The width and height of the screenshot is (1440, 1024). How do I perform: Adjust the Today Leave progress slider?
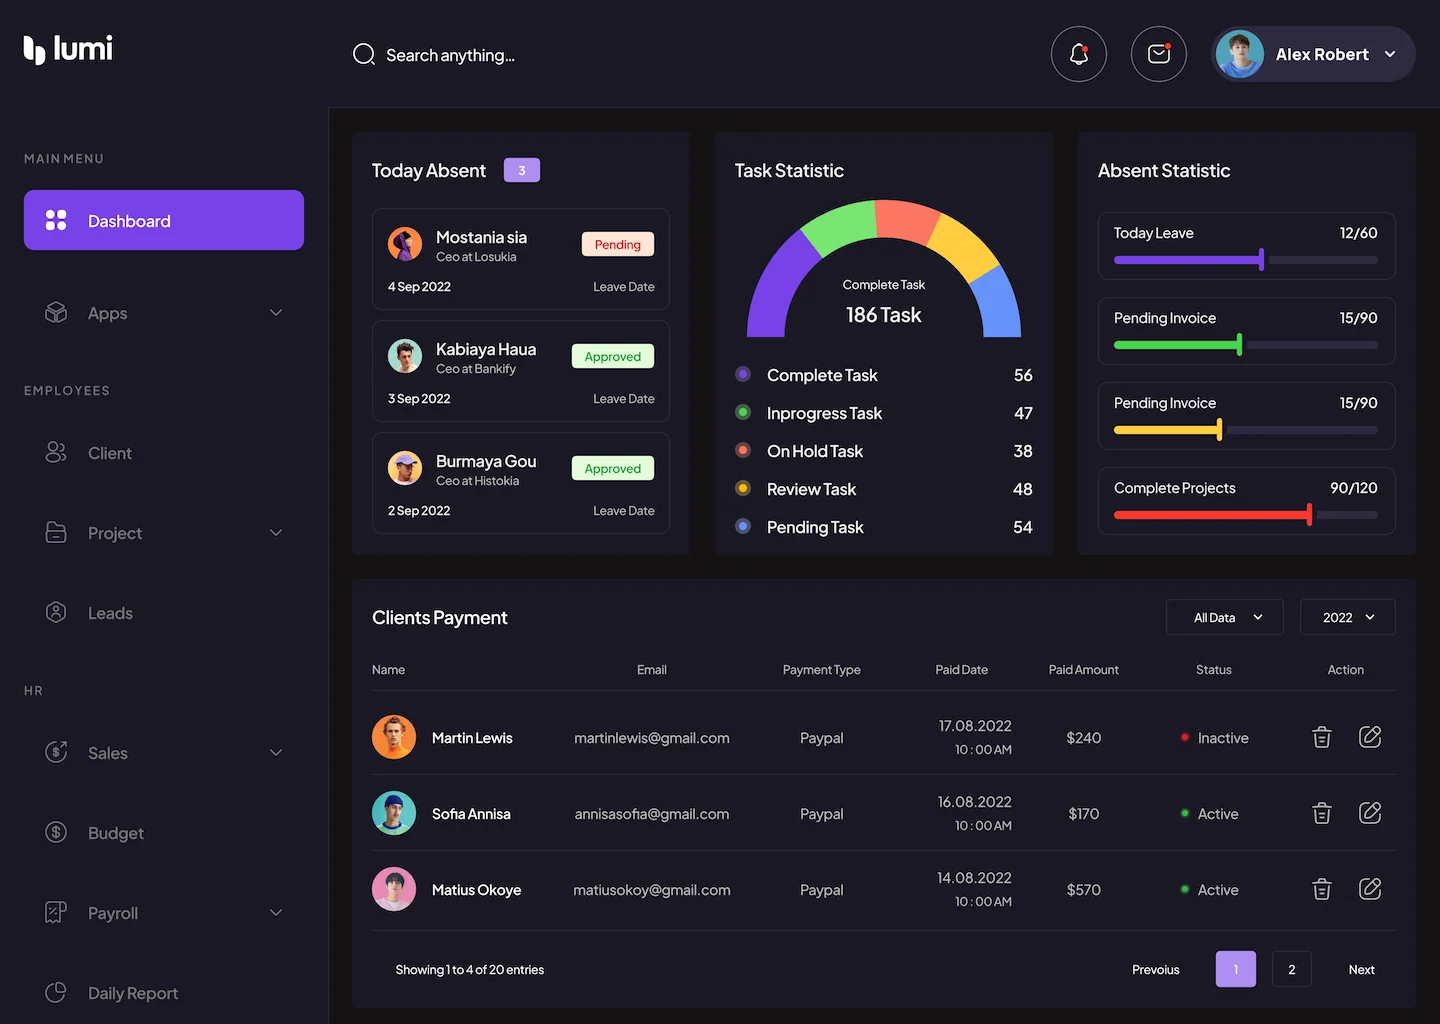pos(1261,260)
